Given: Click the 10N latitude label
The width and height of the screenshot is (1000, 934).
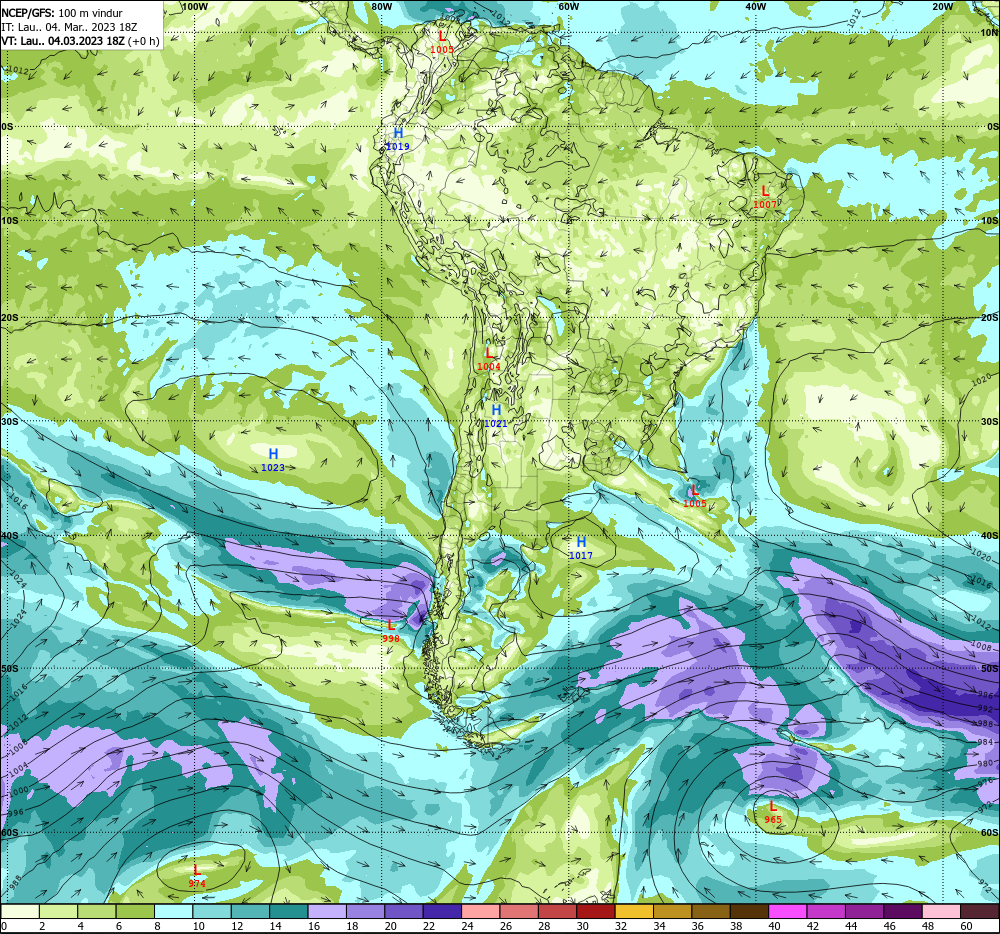Looking at the screenshot, I should [990, 33].
